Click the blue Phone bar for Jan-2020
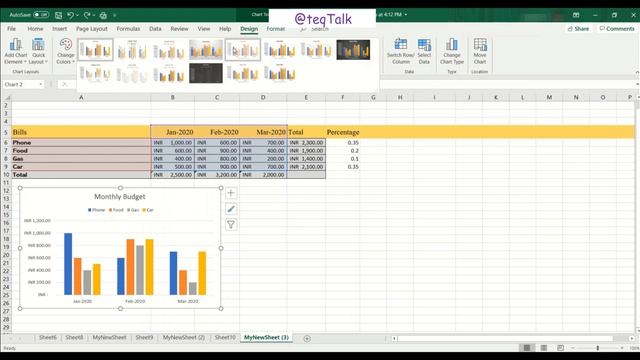This screenshot has width=640, height=360. [68, 264]
